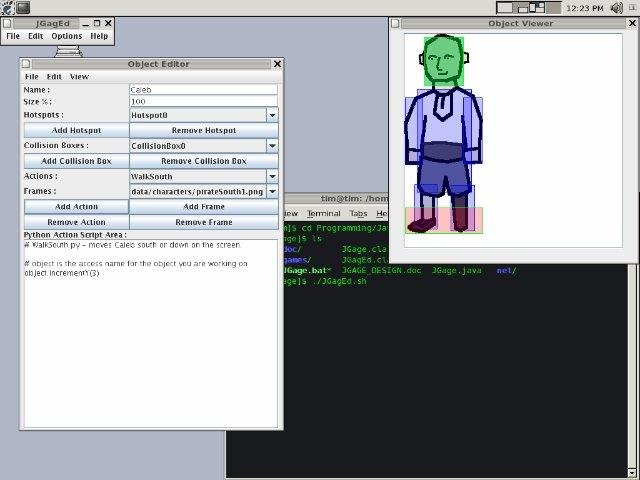Click in the Name field containing Caleb
640x480 pixels.
pyautogui.click(x=203, y=89)
